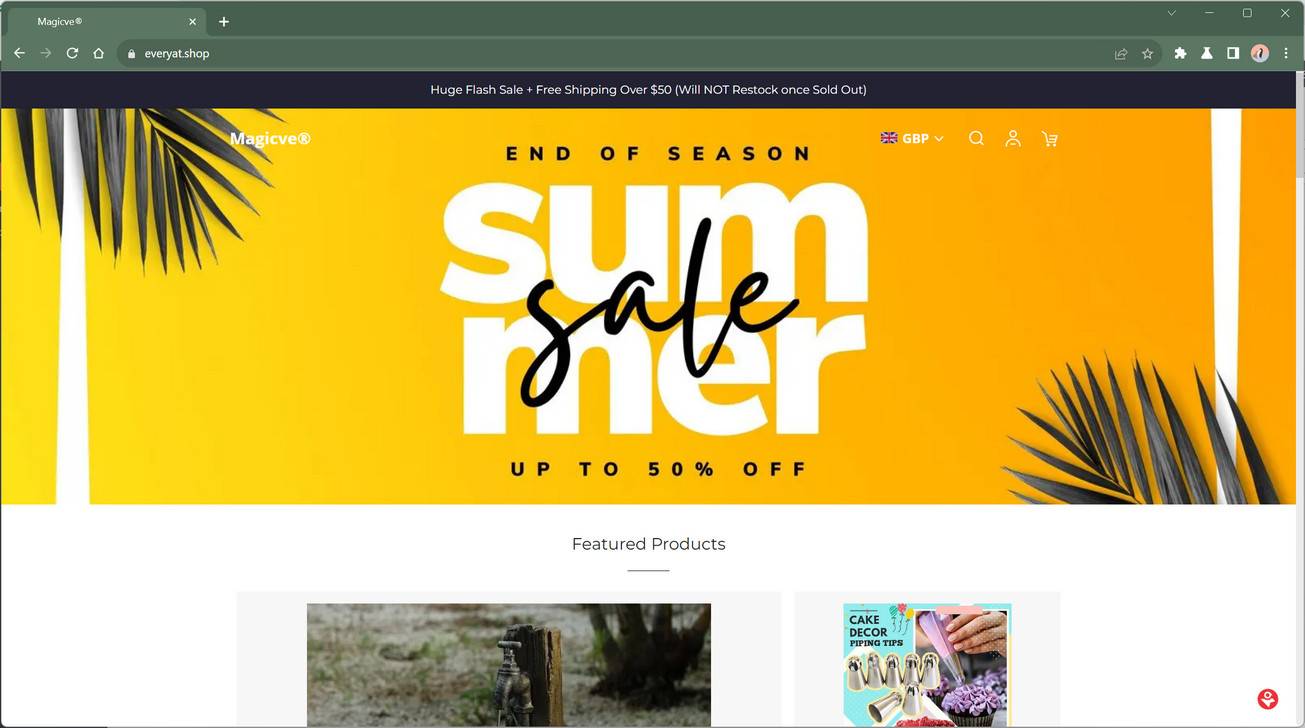The width and height of the screenshot is (1305, 728).
Task: Click the share page icon in the address bar
Action: tap(1121, 54)
